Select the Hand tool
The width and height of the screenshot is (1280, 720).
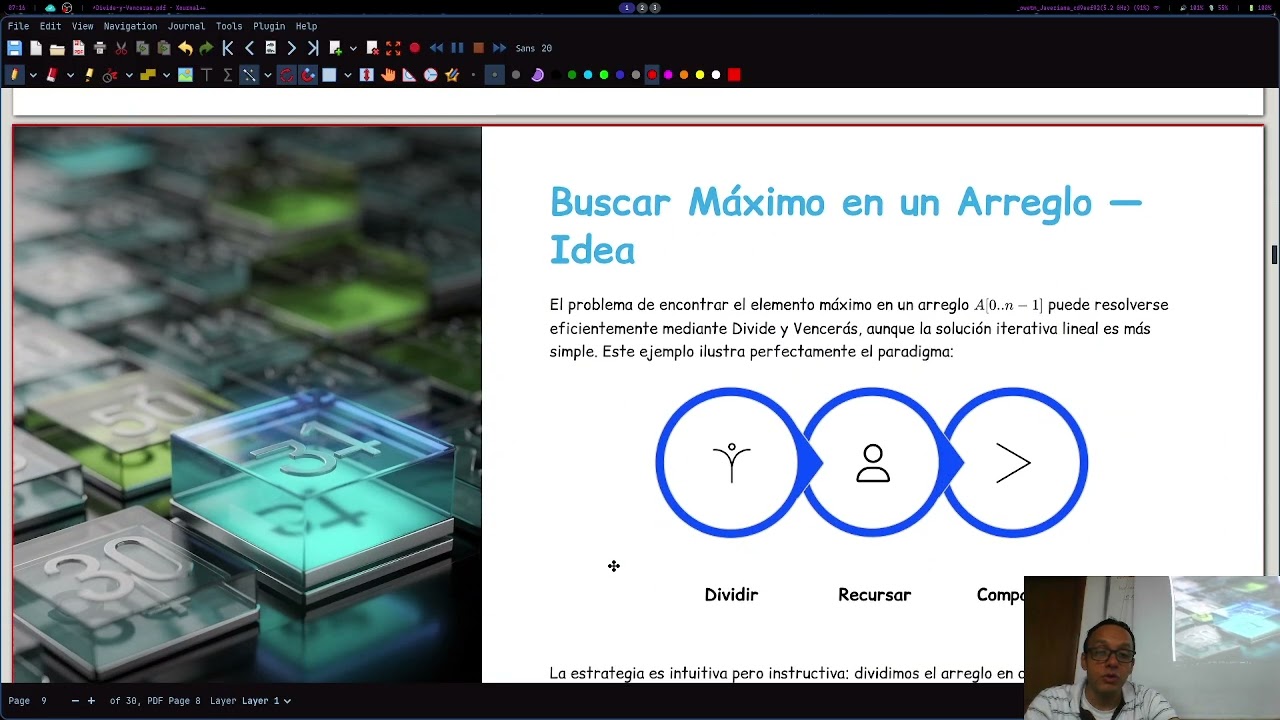coord(388,75)
